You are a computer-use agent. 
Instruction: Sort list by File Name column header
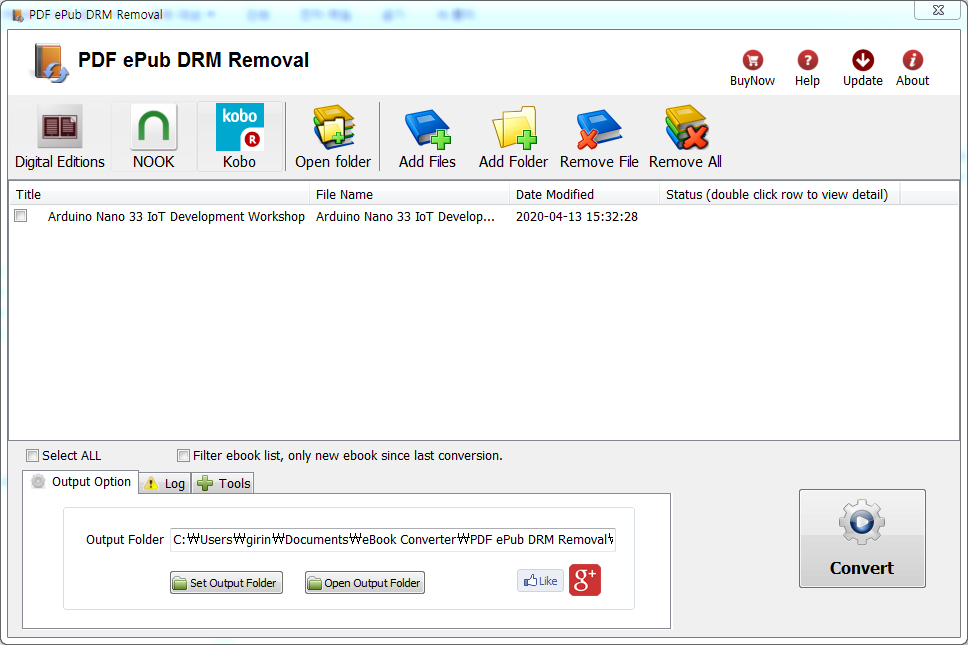tap(409, 194)
